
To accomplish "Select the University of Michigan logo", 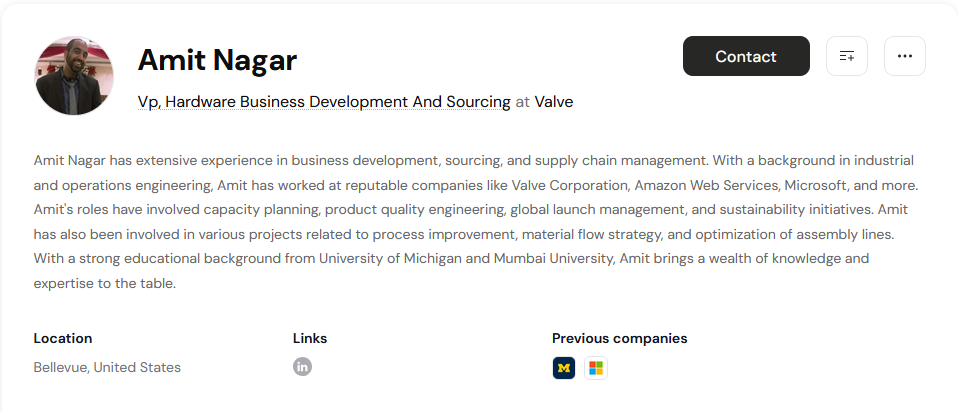I will click(x=564, y=368).
